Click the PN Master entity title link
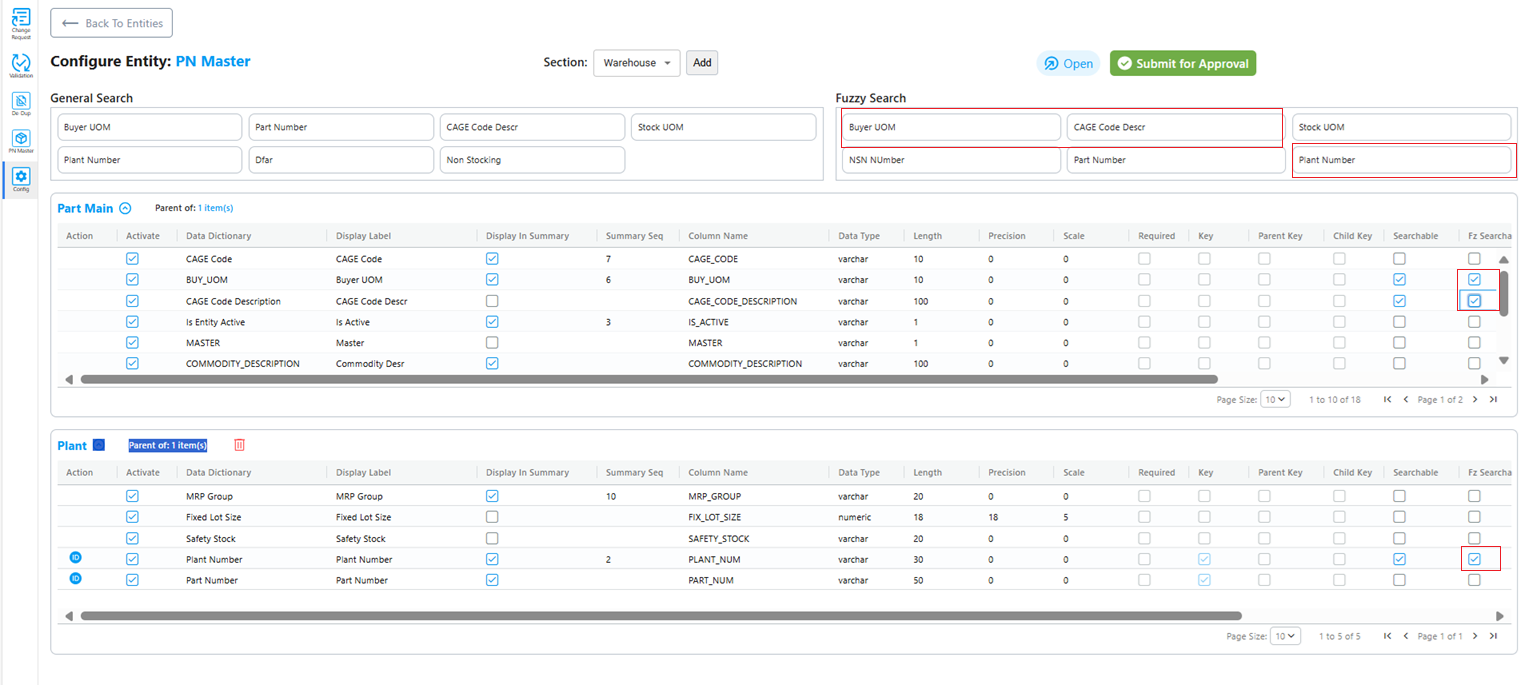This screenshot has width=1525, height=685. tap(213, 62)
